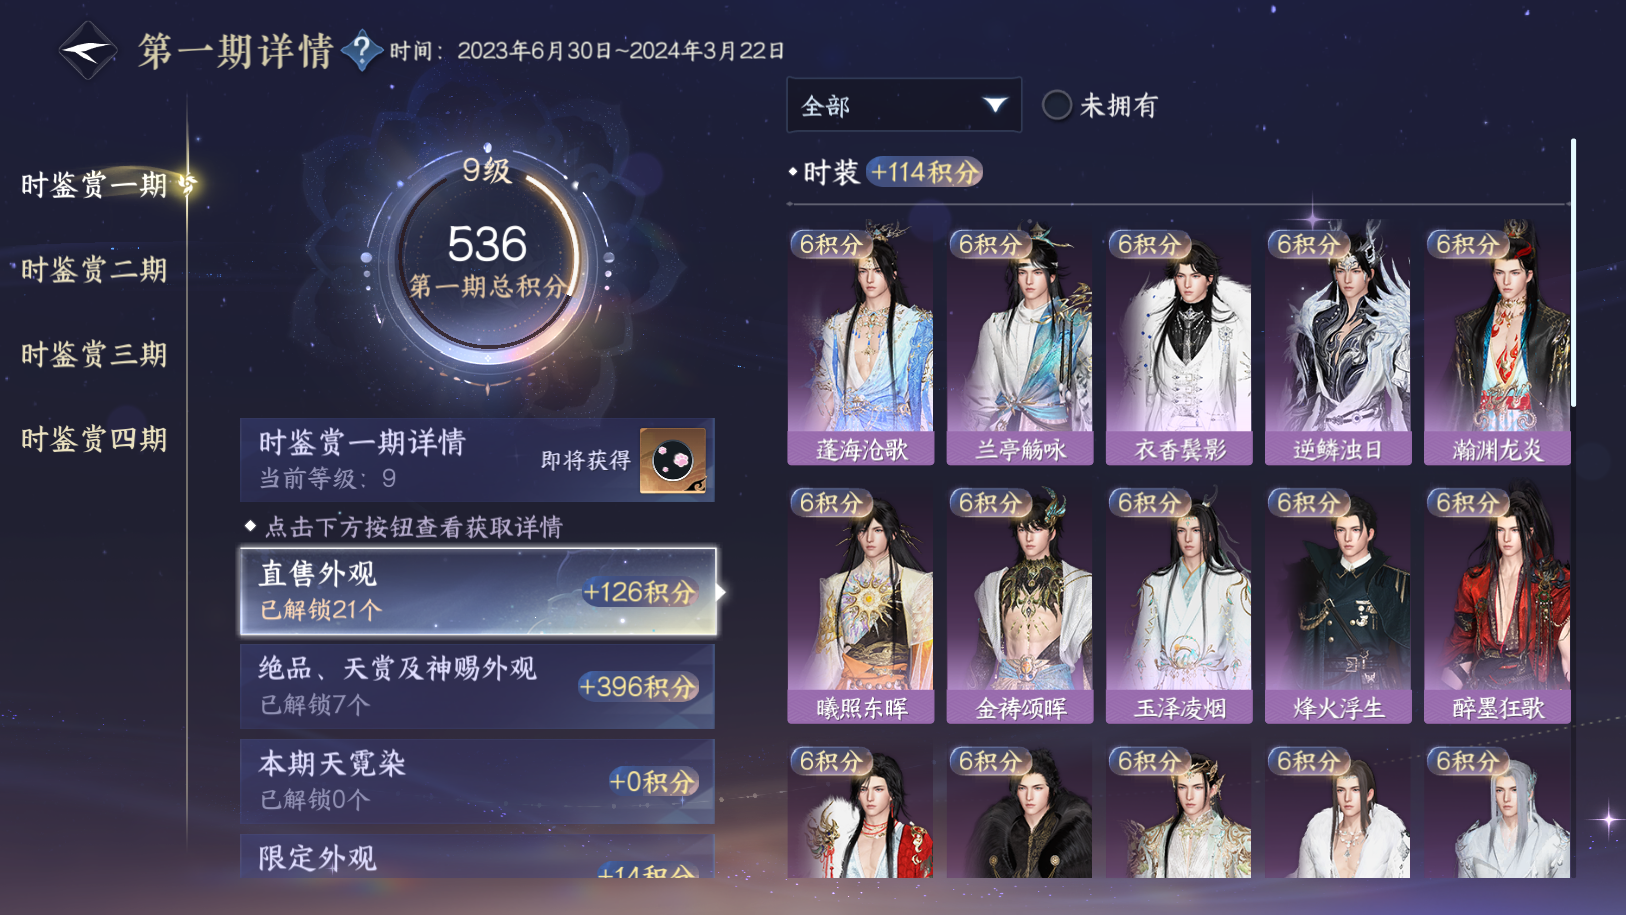Open 绝品、天赏及神赐外观 details
Screen dimensions: 1626x915
tap(477, 686)
